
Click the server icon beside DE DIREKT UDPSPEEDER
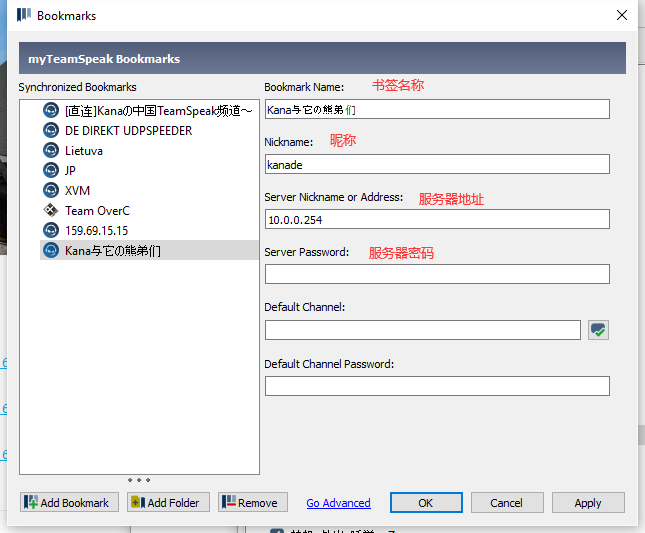(51, 130)
